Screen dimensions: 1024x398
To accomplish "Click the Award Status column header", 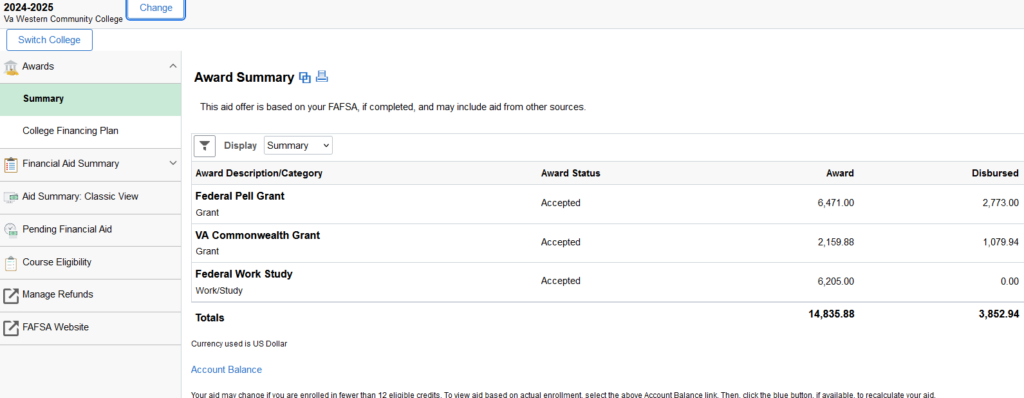I will tap(570, 174).
